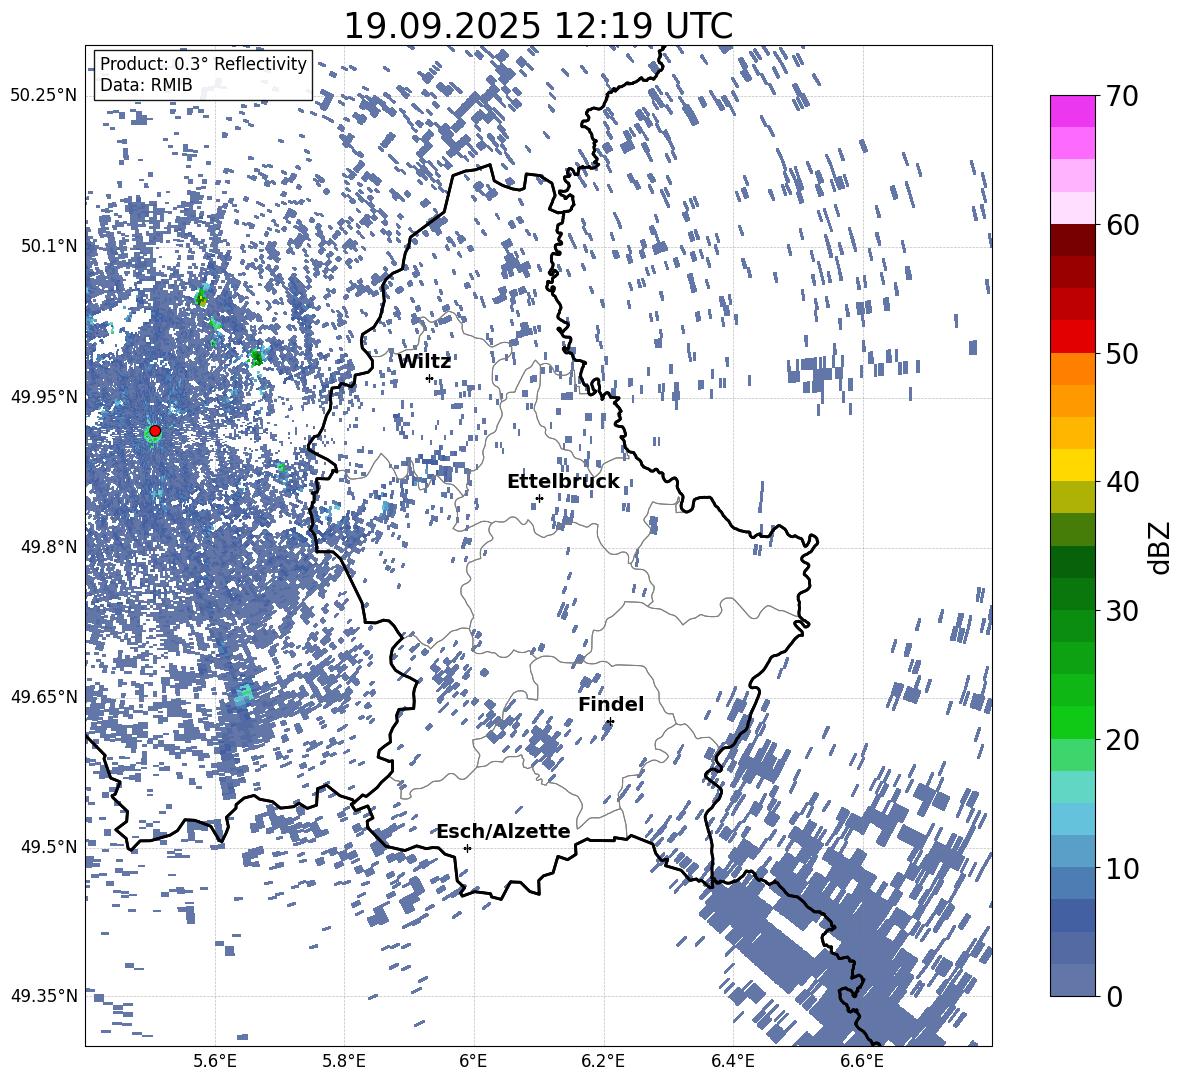Click the red radar site marker
Viewport: 1184px width, 1081px height.
pos(155,431)
